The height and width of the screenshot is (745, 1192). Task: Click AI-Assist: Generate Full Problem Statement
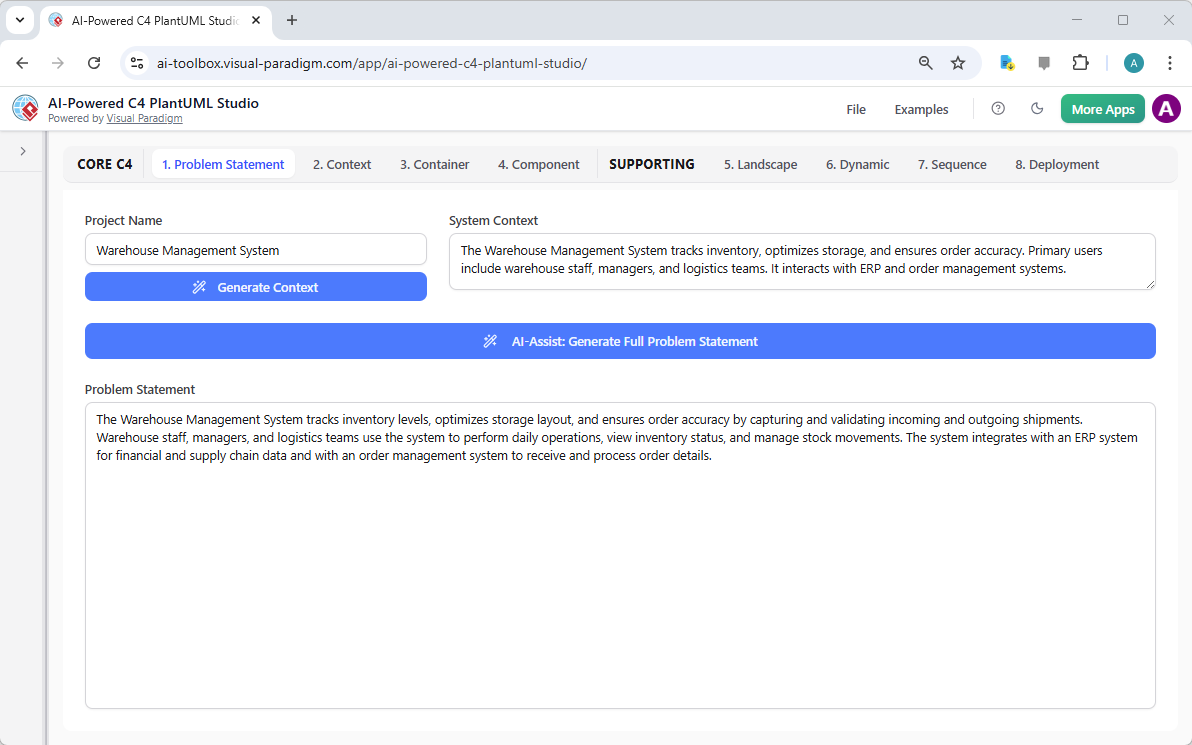620,341
